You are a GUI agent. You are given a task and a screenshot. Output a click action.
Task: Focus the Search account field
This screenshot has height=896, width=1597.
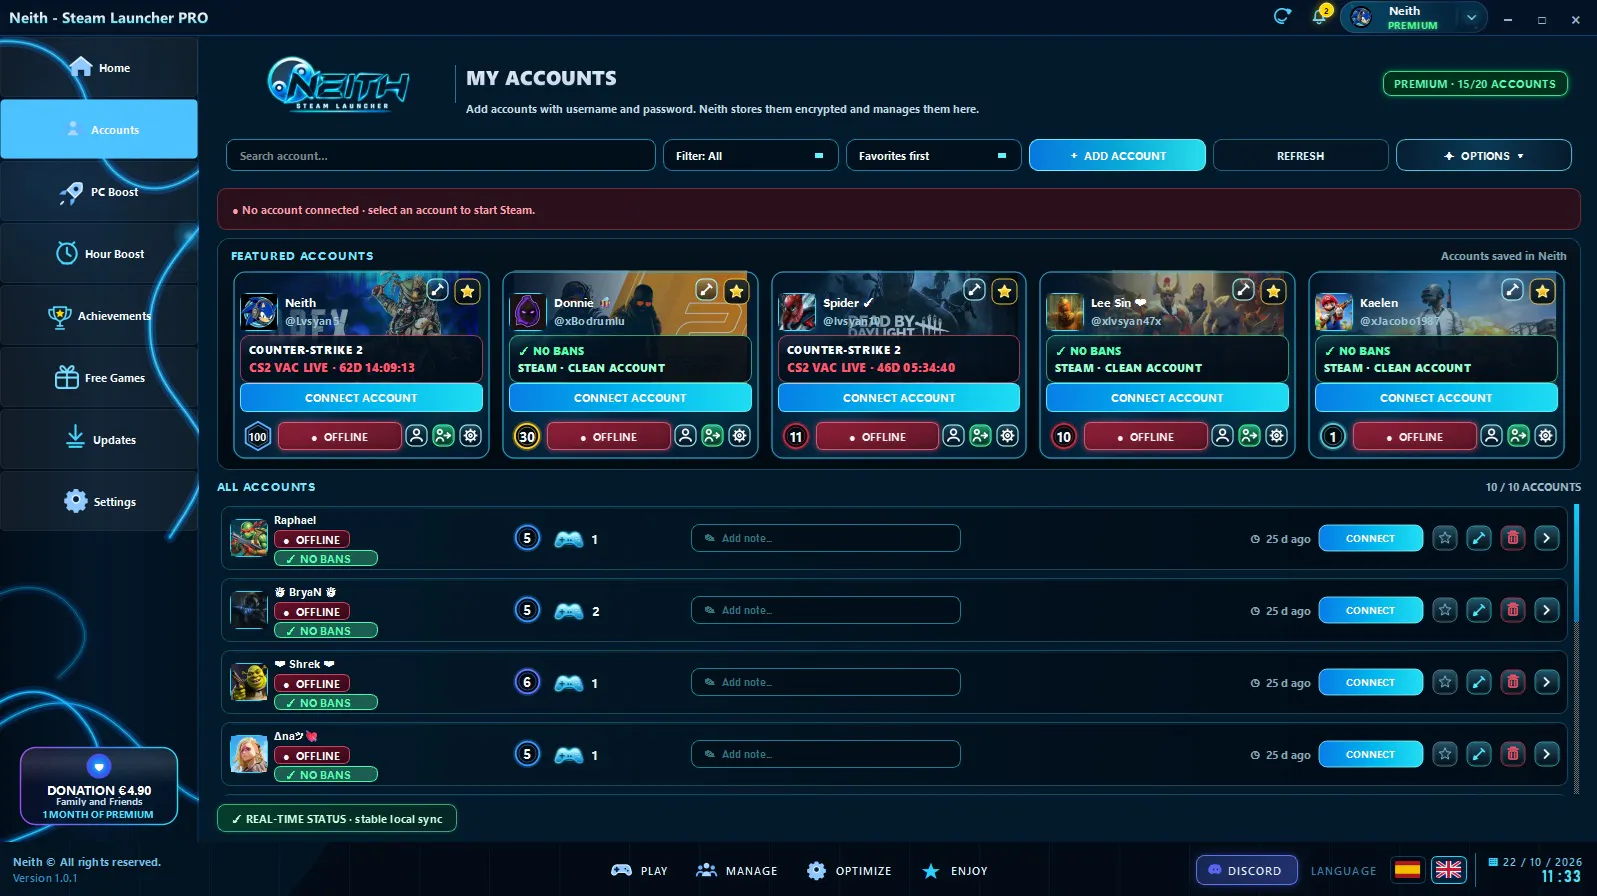441,155
